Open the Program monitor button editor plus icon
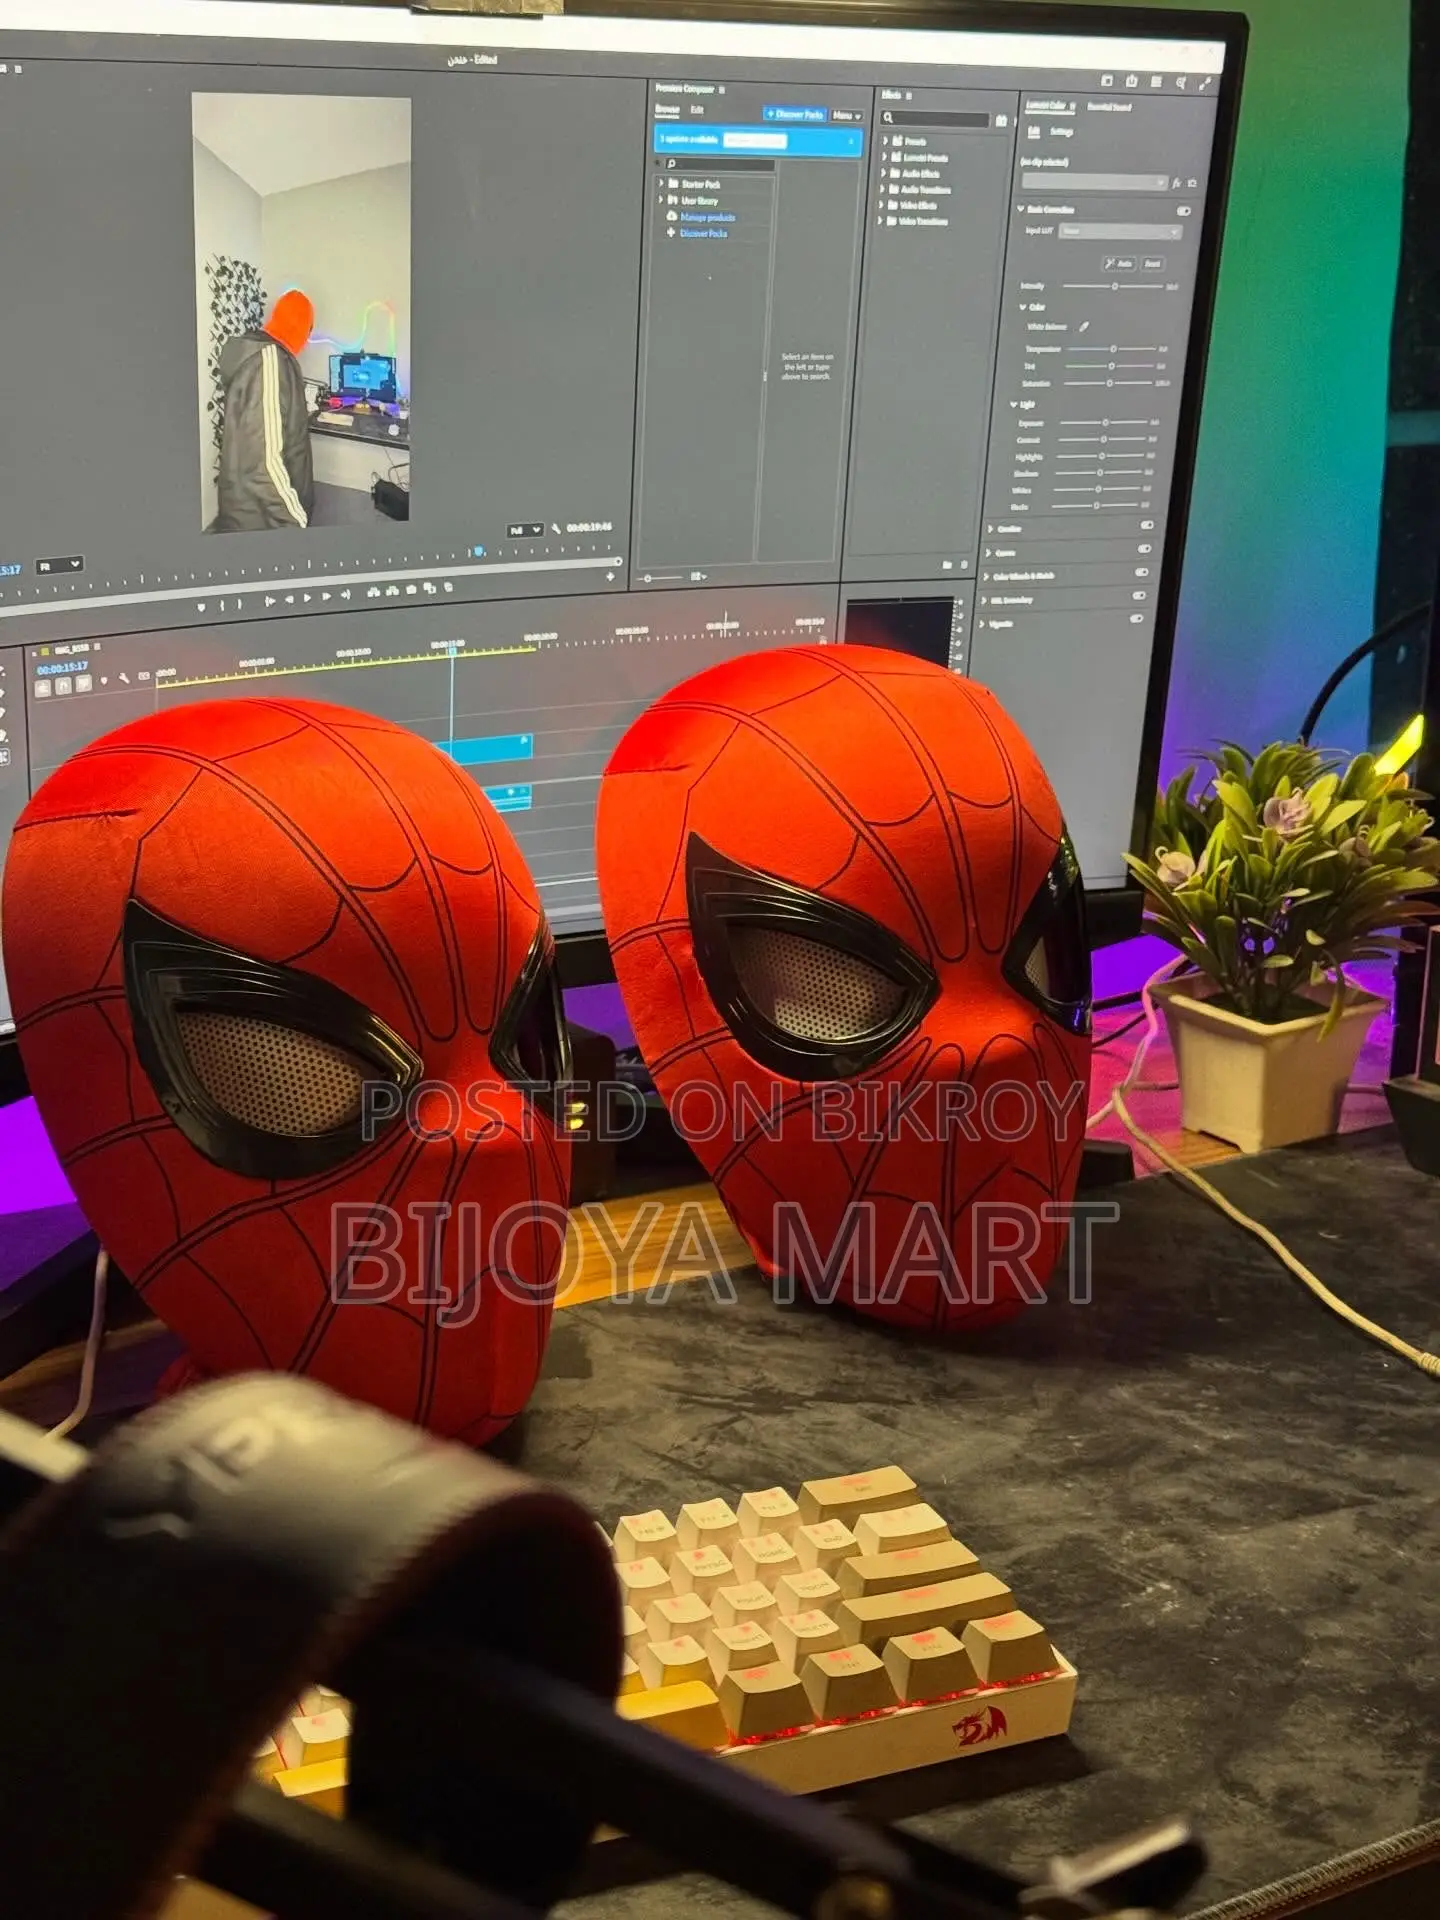Screen dimensions: 1440x1920 [x=611, y=576]
